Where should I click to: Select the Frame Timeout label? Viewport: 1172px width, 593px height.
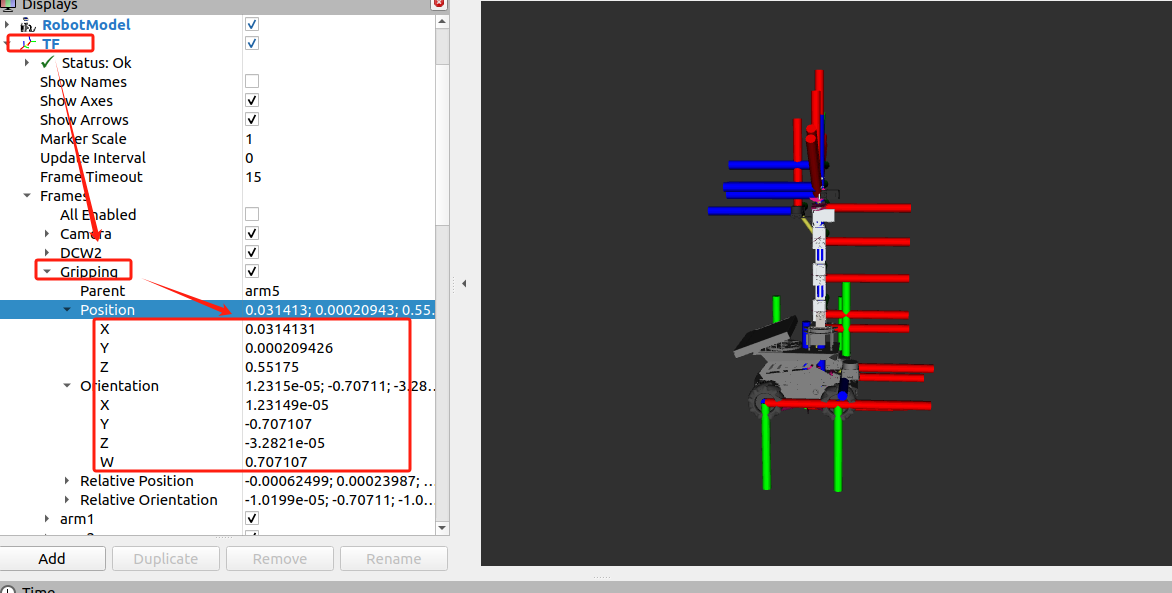point(91,177)
